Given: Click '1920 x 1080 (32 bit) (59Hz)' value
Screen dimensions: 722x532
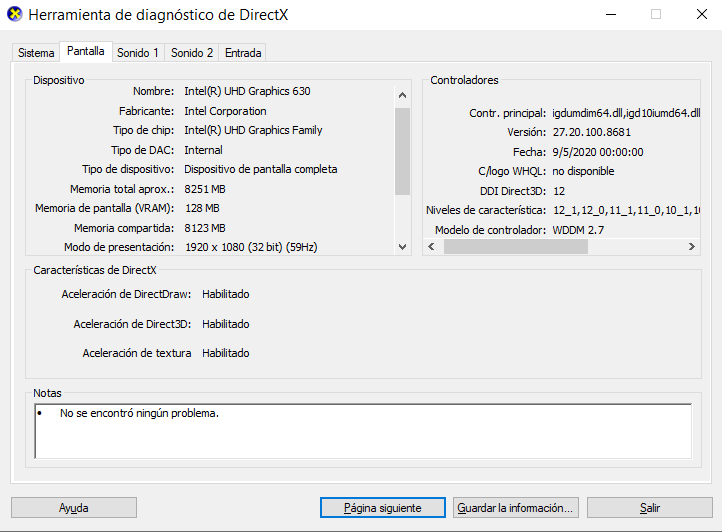Looking at the screenshot, I should [251, 247].
